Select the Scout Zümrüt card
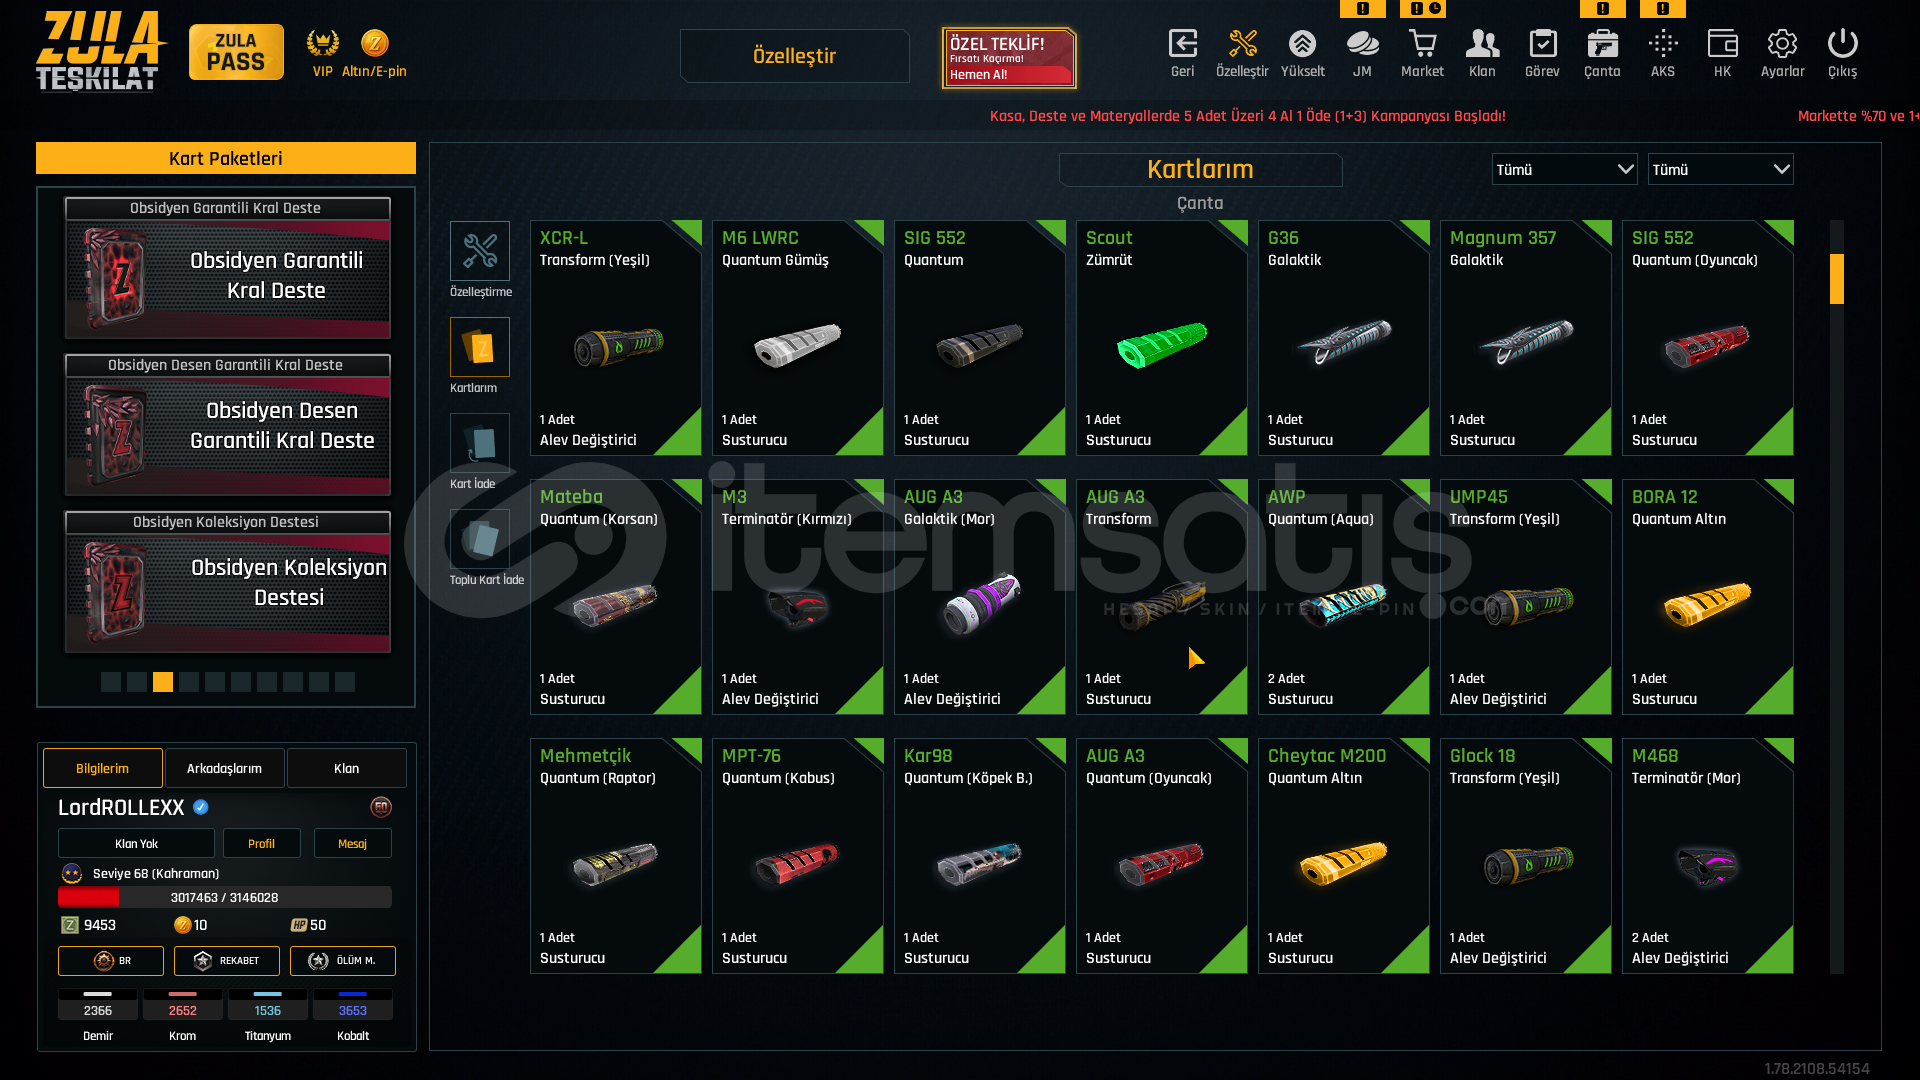Image resolution: width=1920 pixels, height=1080 pixels. pyautogui.click(x=1162, y=338)
